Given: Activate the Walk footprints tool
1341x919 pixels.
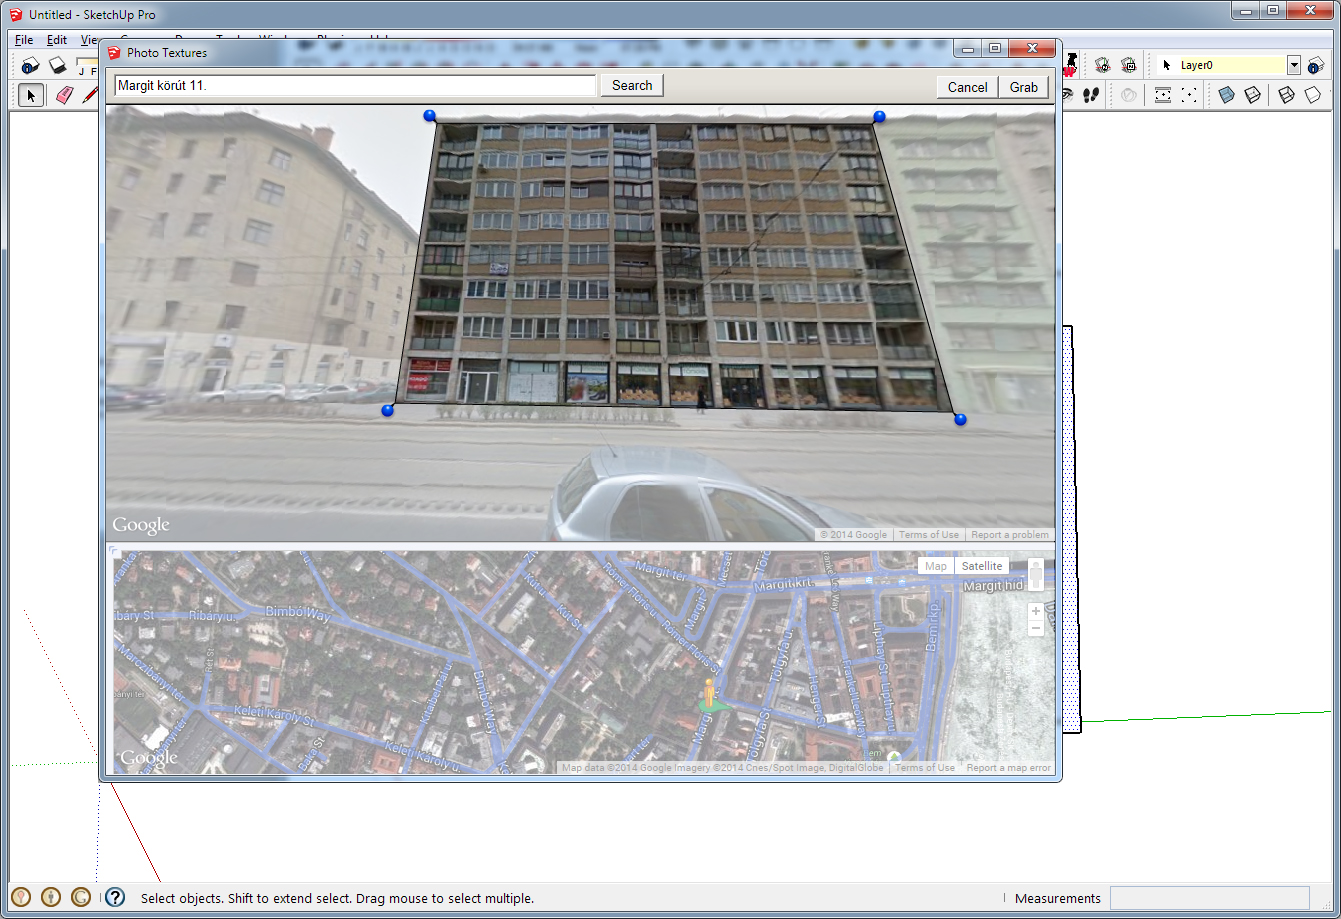Looking at the screenshot, I should [x=1092, y=95].
